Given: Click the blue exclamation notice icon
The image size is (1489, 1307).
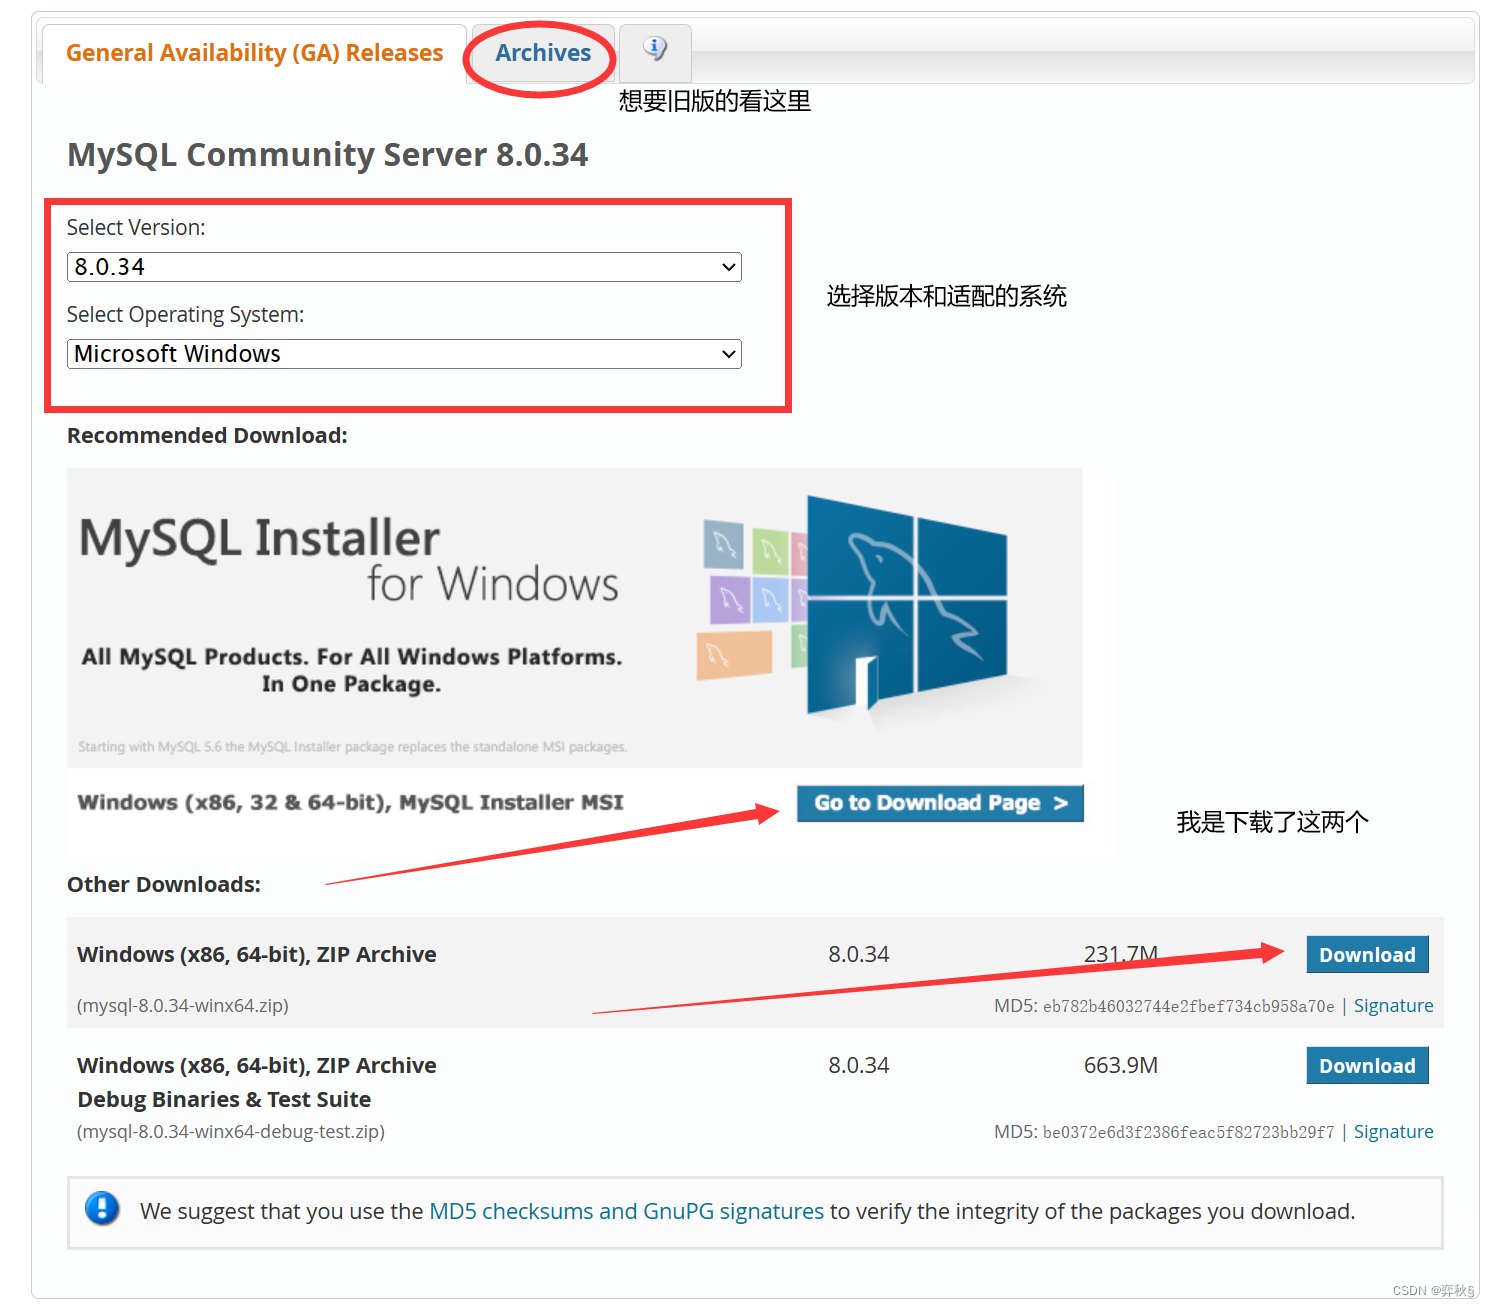Looking at the screenshot, I should [102, 1209].
